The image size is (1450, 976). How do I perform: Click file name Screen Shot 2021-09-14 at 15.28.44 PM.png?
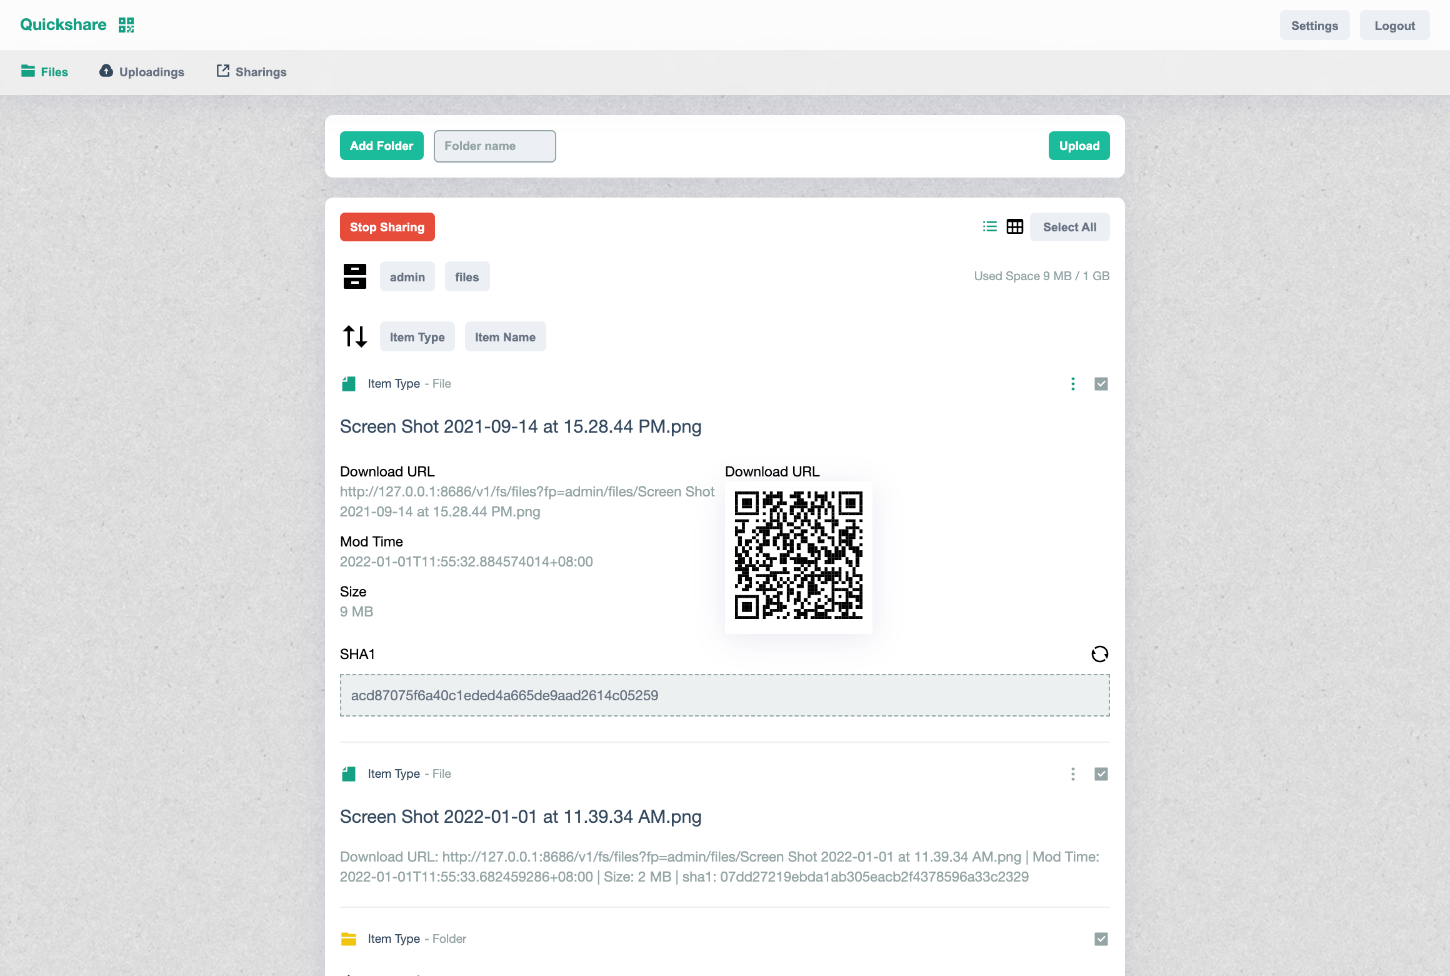(521, 427)
